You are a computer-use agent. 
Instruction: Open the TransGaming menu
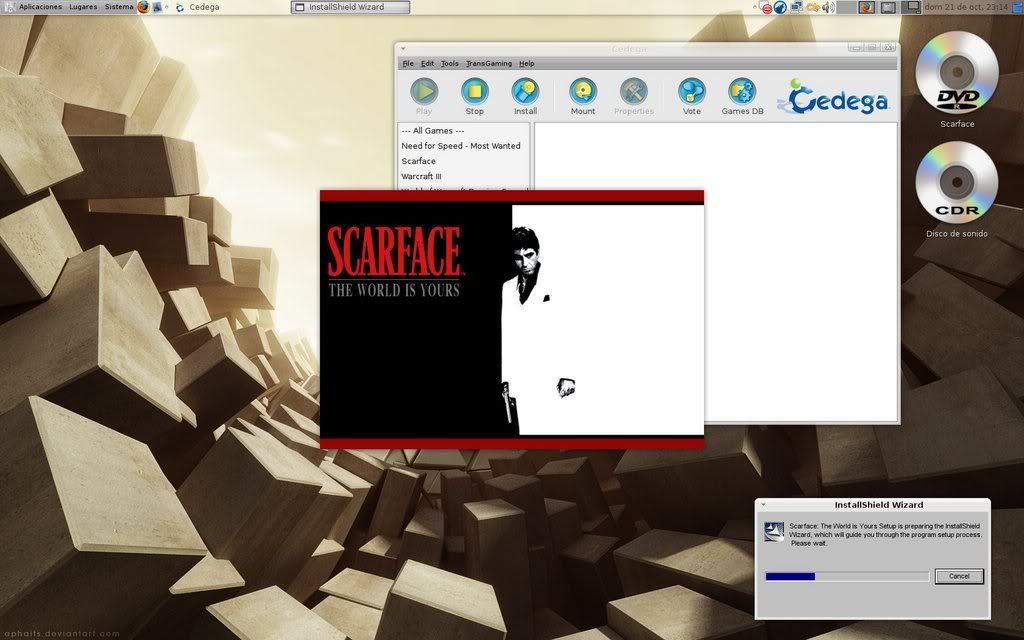tap(489, 63)
